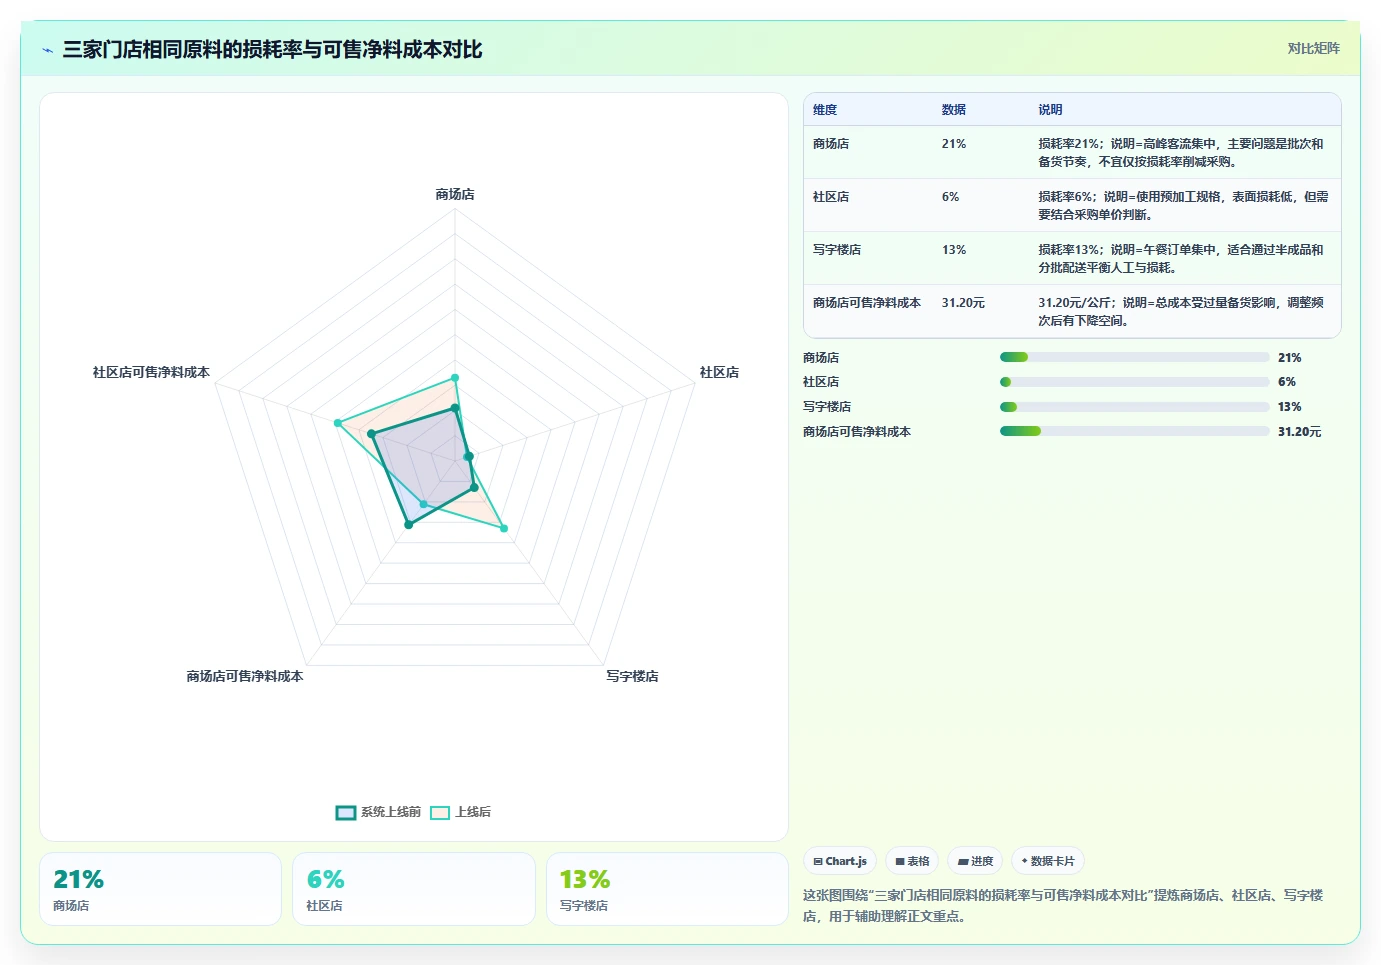Click the 上线后 data point on the 写字楼店 axis
This screenshot has height=965, width=1381.
[x=504, y=528]
